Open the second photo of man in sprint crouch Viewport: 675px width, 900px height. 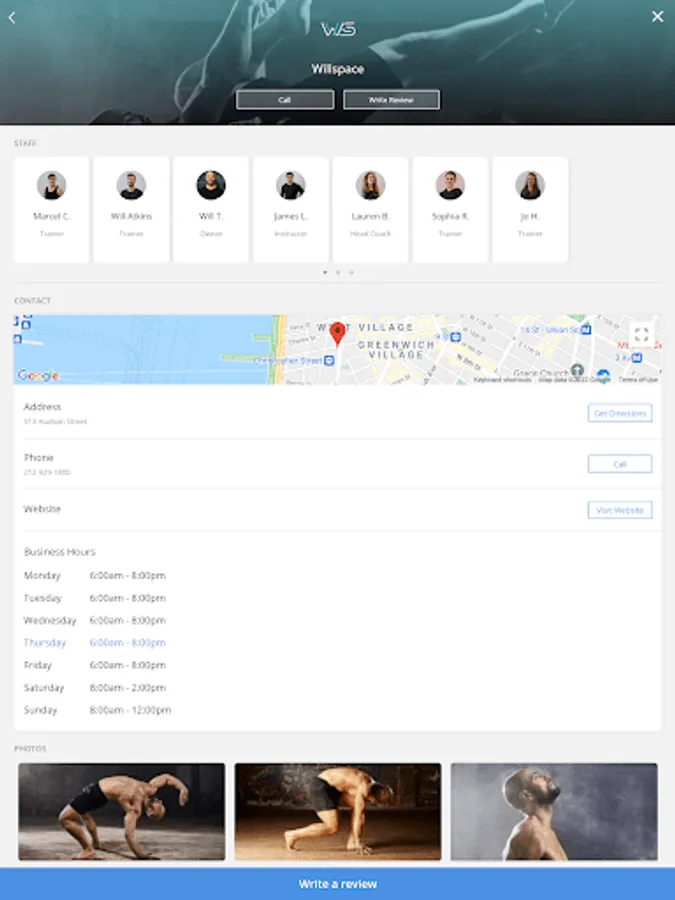point(338,812)
